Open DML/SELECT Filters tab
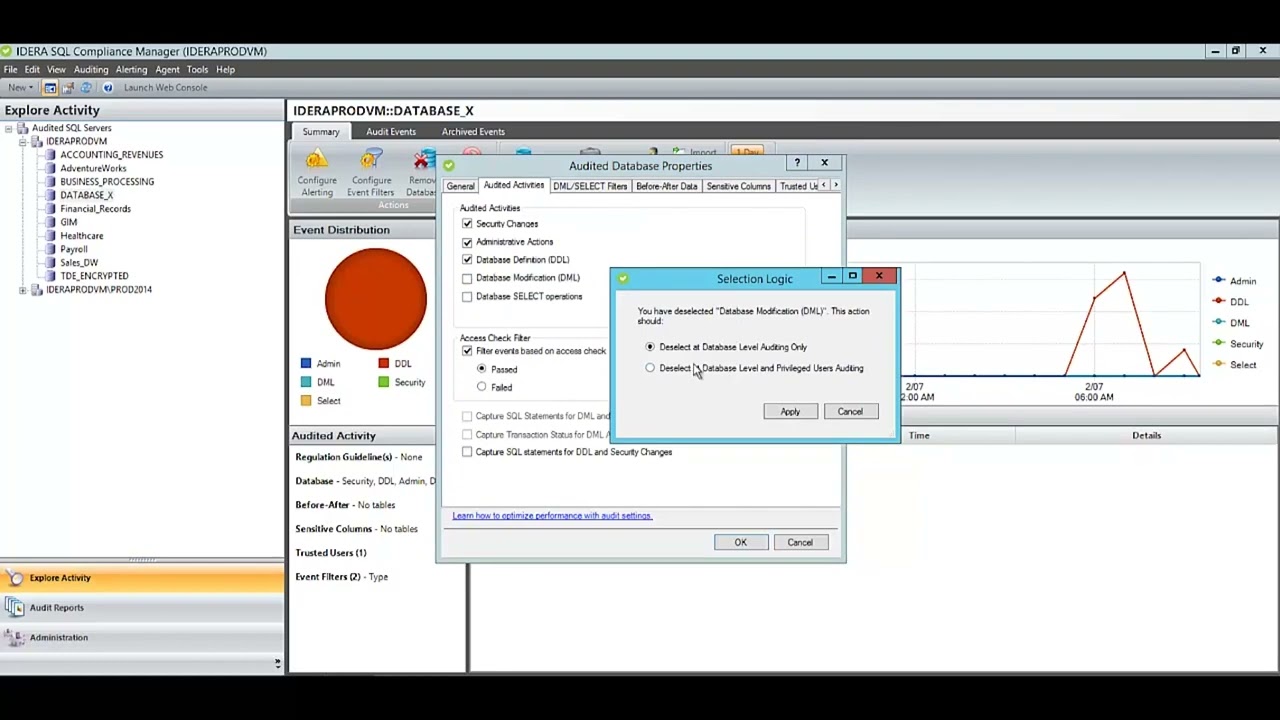Screen dimensions: 1280x720 590,186
